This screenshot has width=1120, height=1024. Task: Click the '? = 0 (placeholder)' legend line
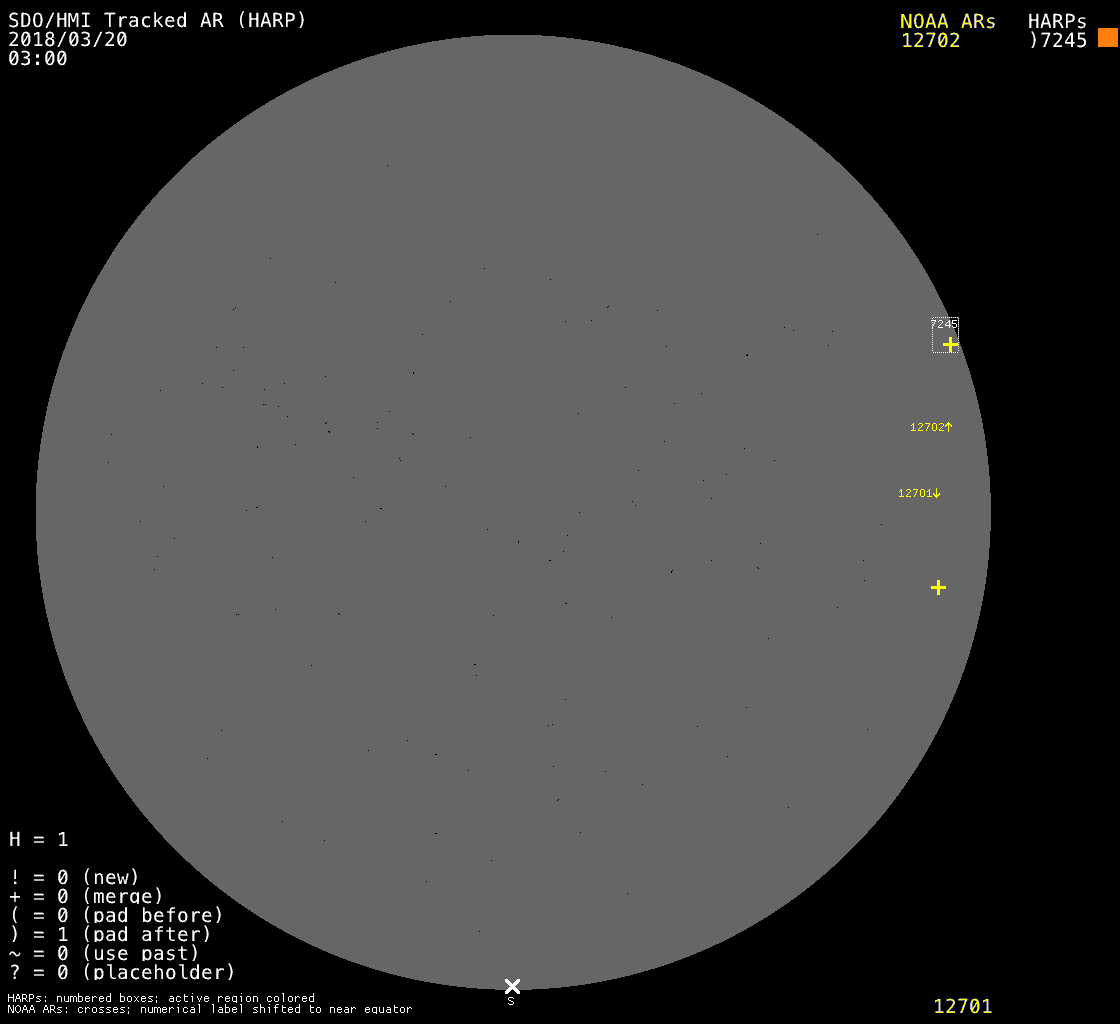tap(122, 971)
